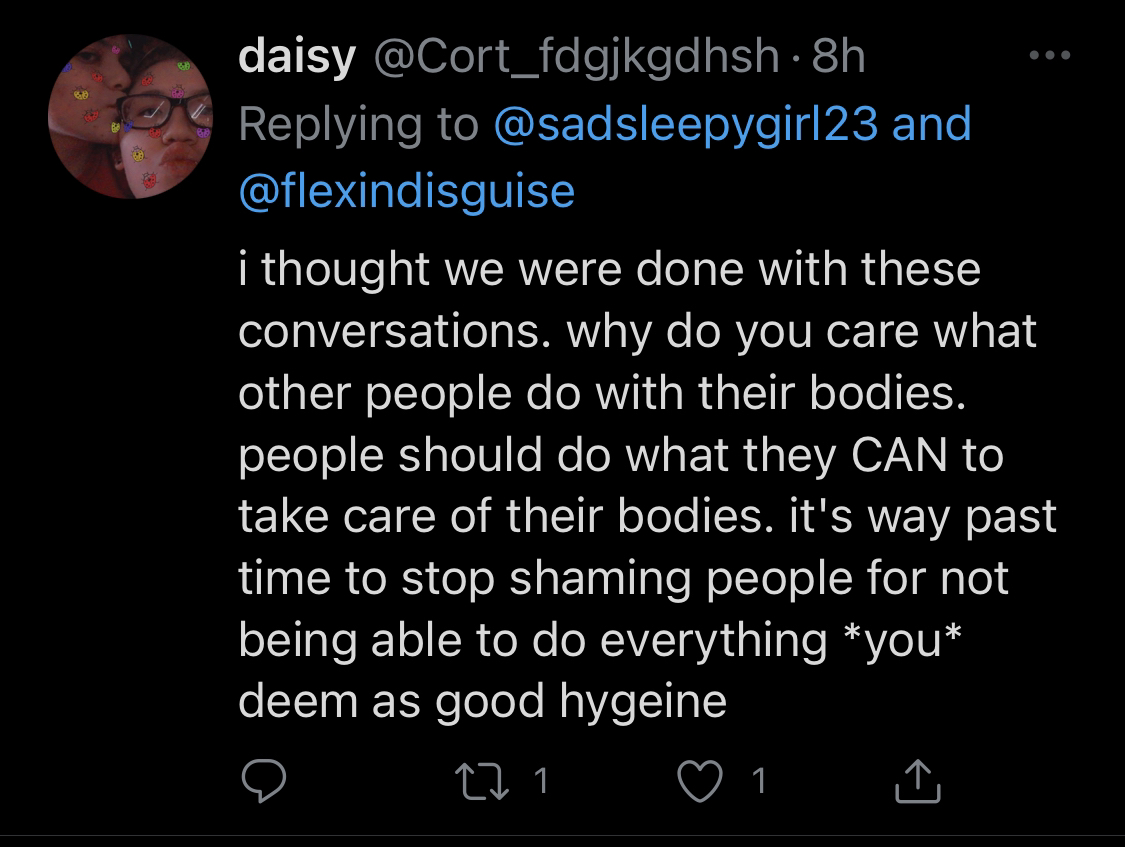This screenshot has height=847, width=1125.
Task: Open the three-dot more options menu
Action: [x=1050, y=55]
